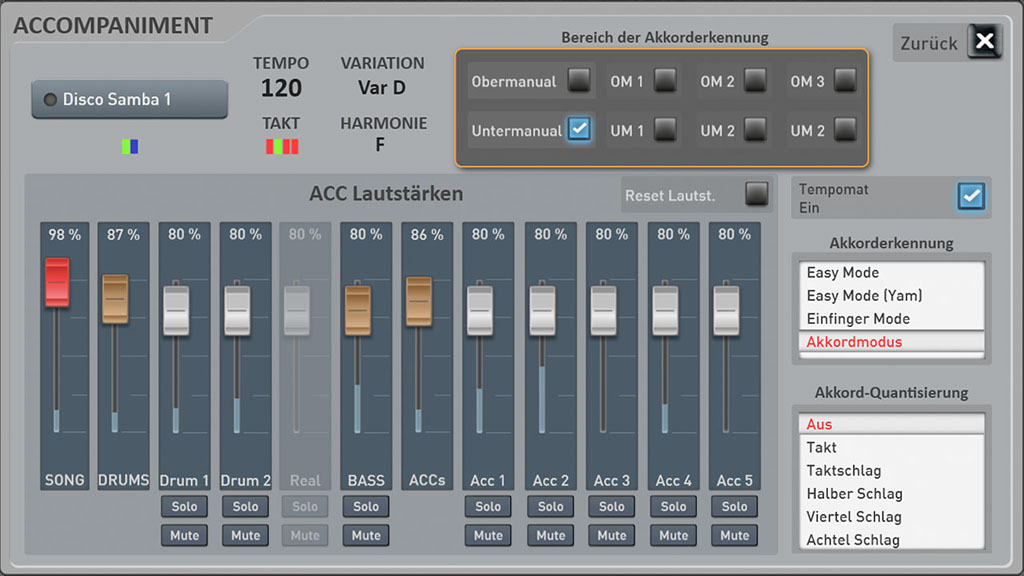Screen dimensions: 1024x576
Task: Close the panel with Zurück X button
Action: point(985,41)
